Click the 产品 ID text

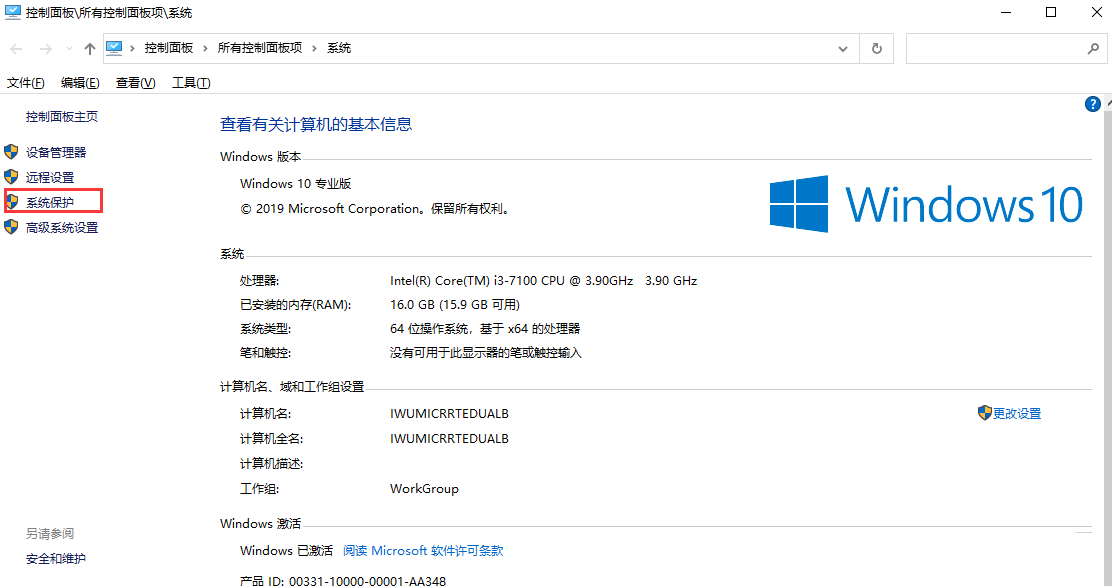(343, 581)
